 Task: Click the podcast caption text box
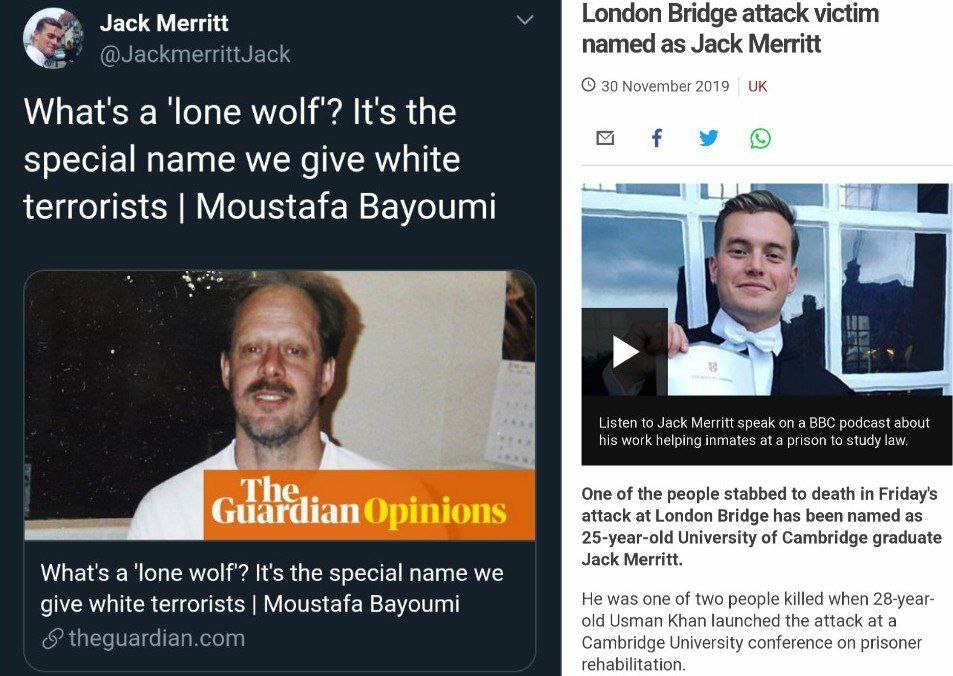click(x=766, y=431)
